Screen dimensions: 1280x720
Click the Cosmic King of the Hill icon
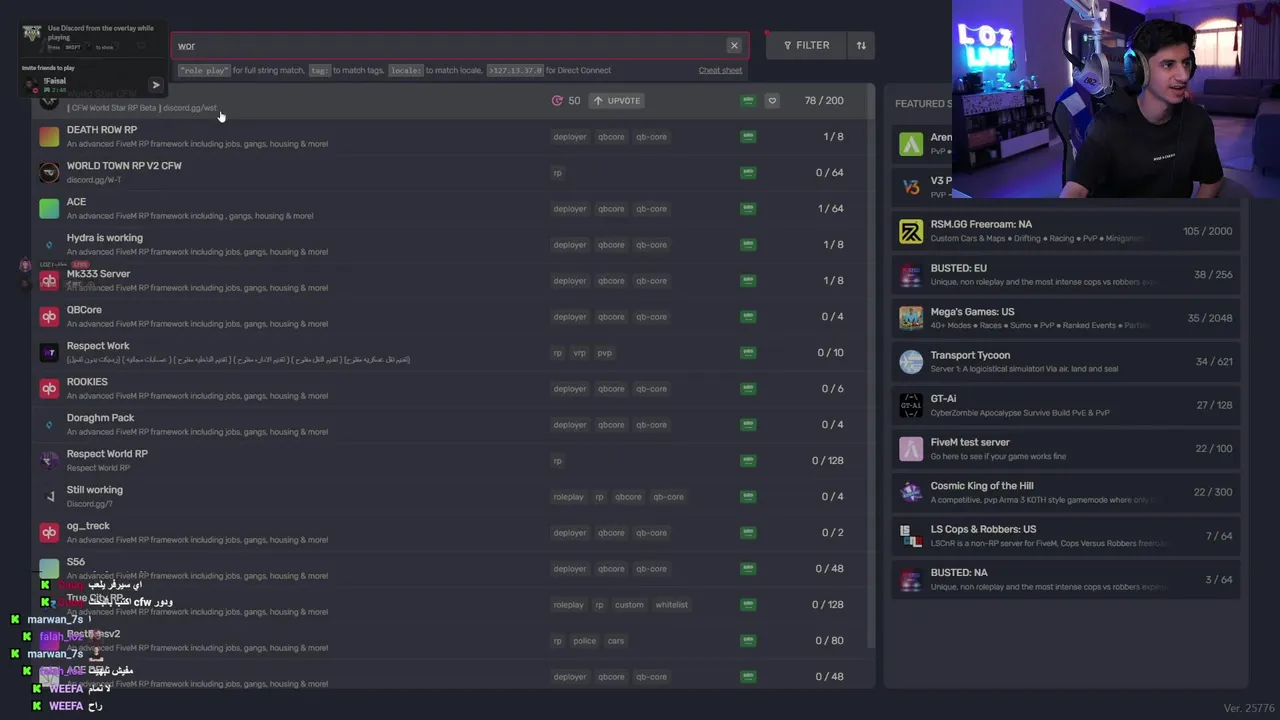911,492
